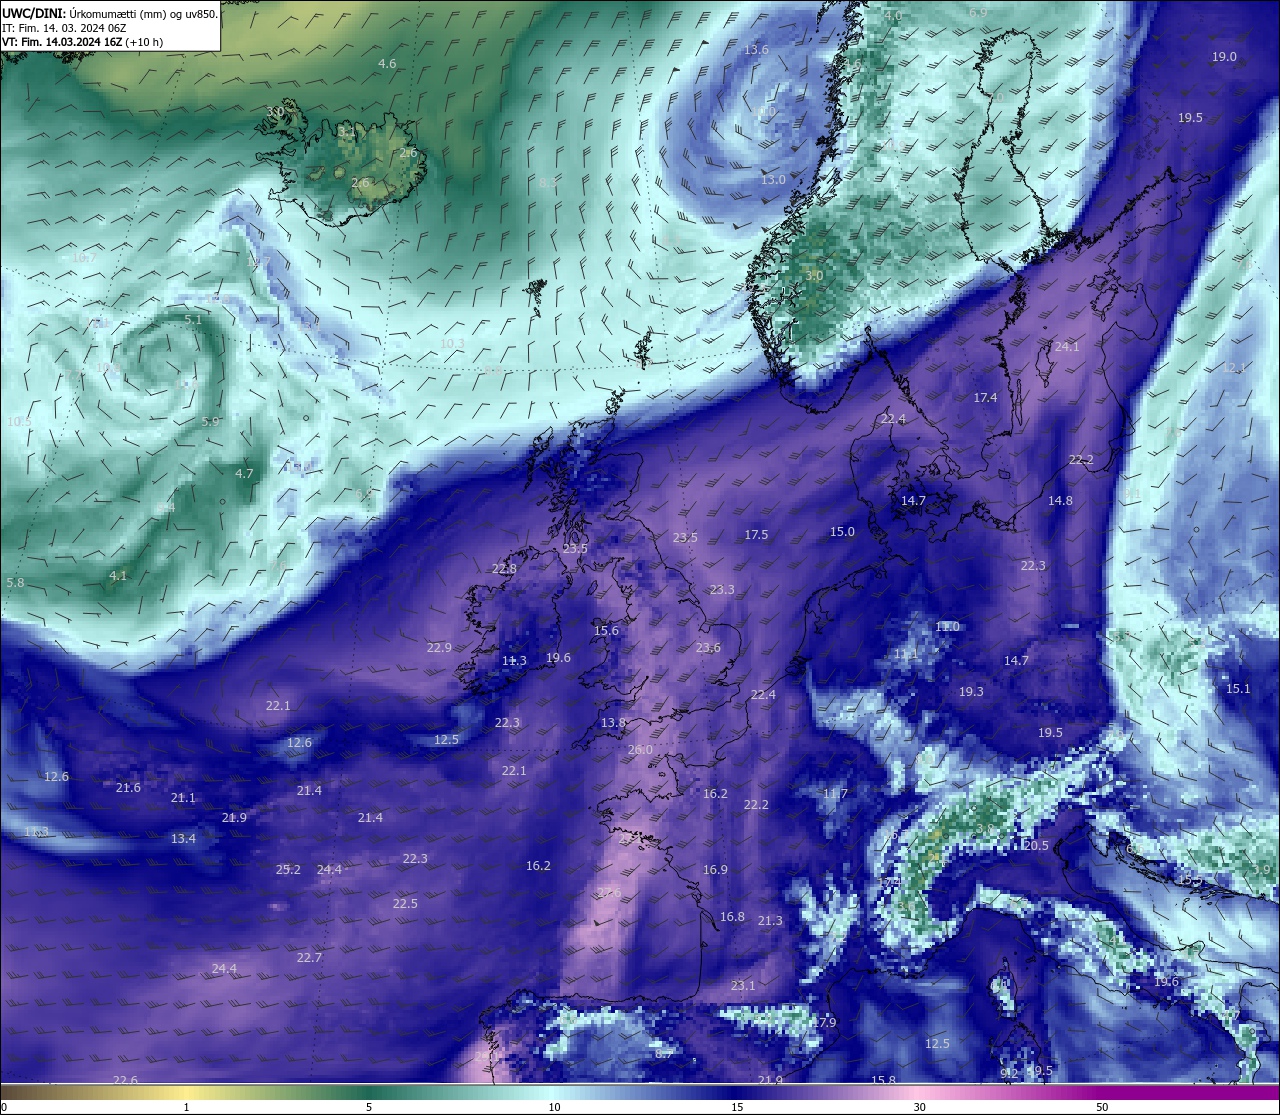The height and width of the screenshot is (1115, 1280).
Task: Click the 16.8 value over western France
Action: [x=732, y=916]
